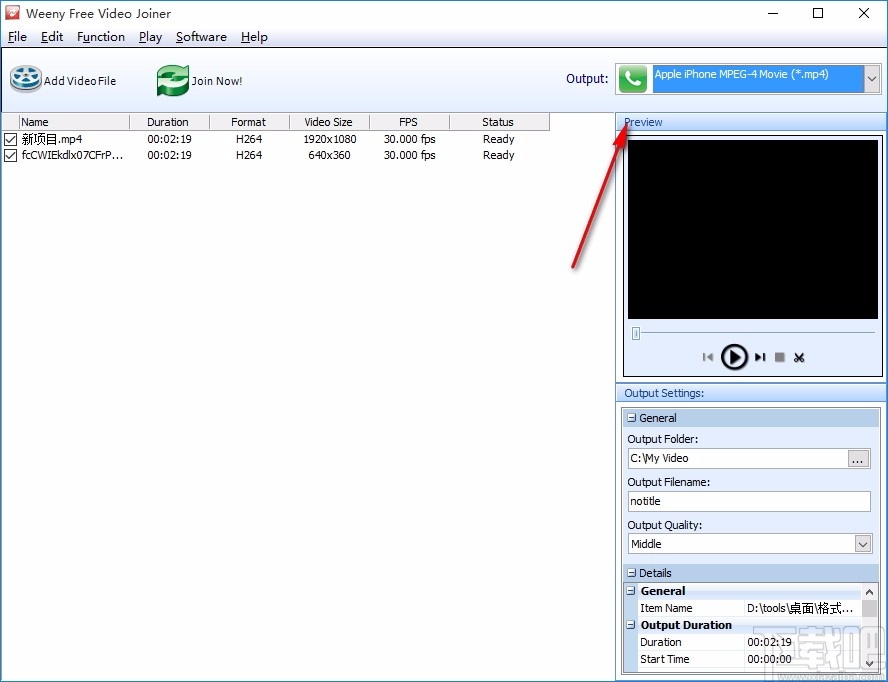The height and width of the screenshot is (682, 888).
Task: Uncheck the fcCWIEkdlx07CFrP video checkbox
Action: pyautogui.click(x=10, y=155)
